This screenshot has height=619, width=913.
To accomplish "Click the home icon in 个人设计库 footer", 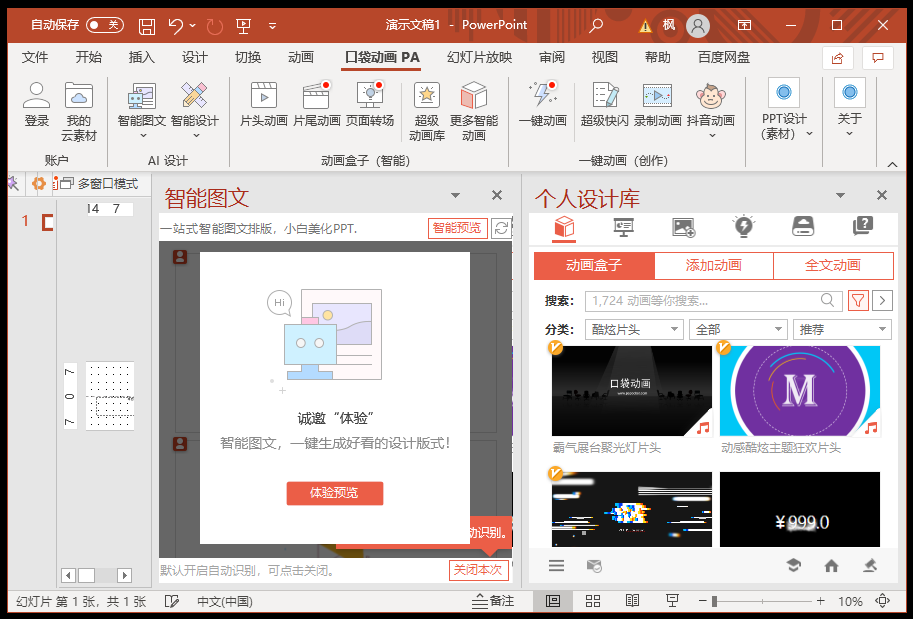I will click(x=831, y=566).
